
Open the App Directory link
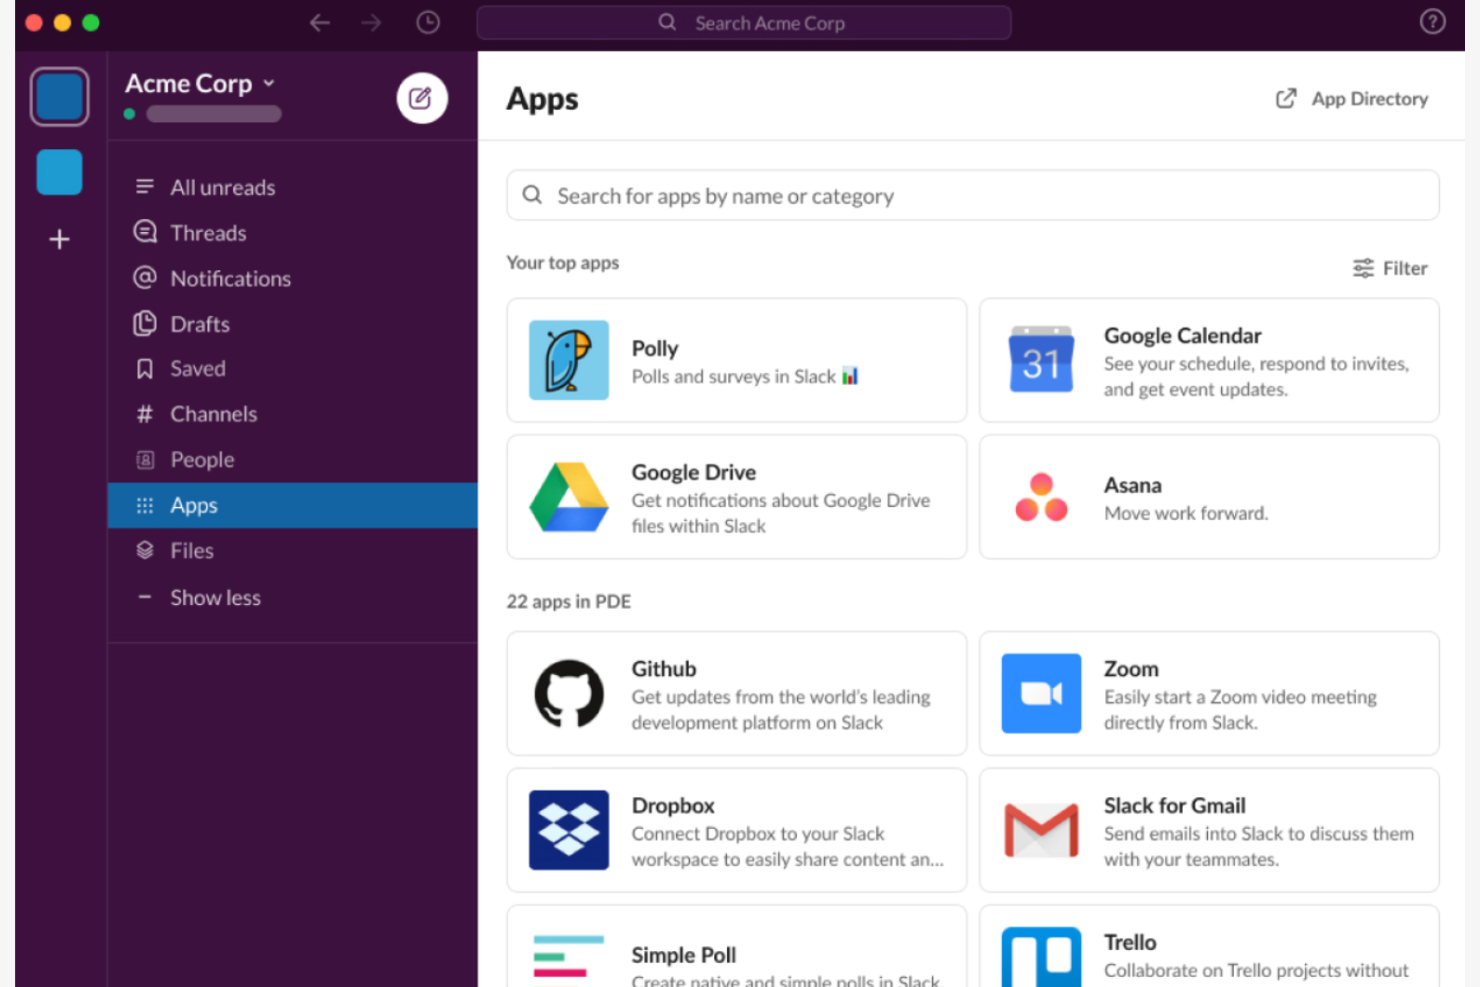1369,98
